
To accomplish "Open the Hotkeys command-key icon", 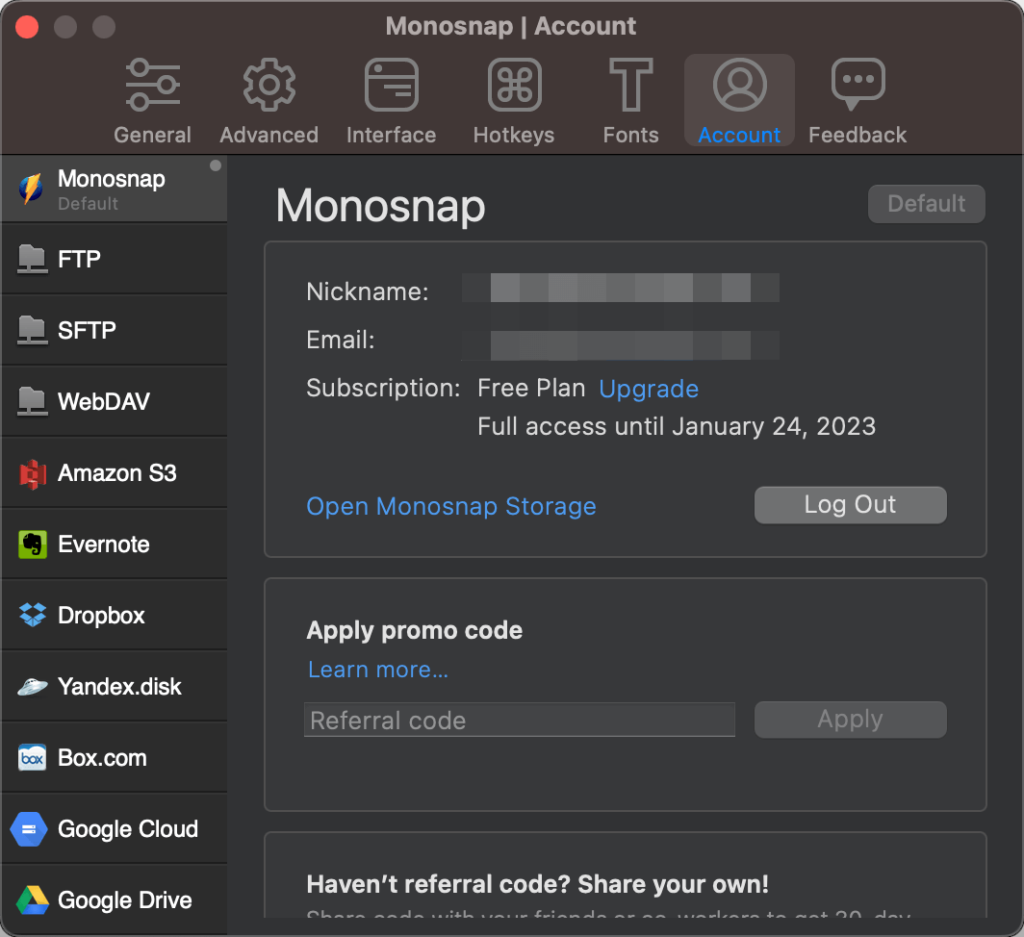I will coord(515,85).
